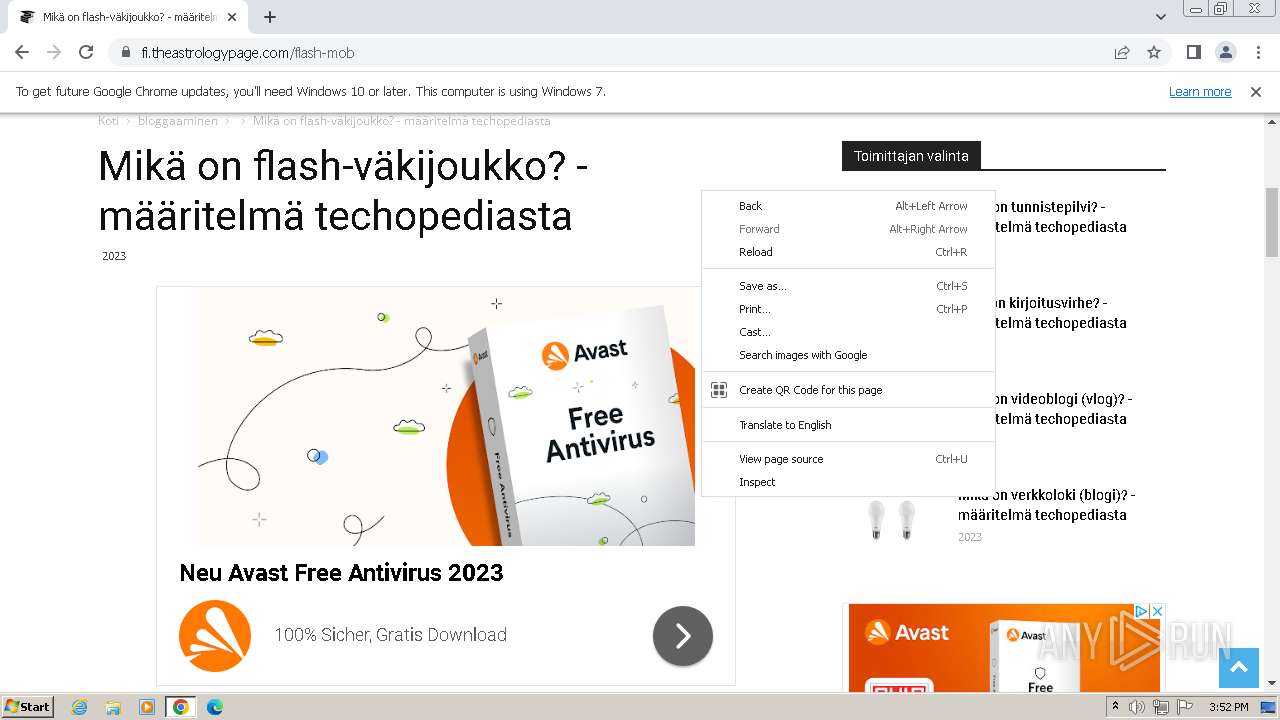Close the sidebar Avast ad with X
This screenshot has width=1280, height=720.
1157,611
